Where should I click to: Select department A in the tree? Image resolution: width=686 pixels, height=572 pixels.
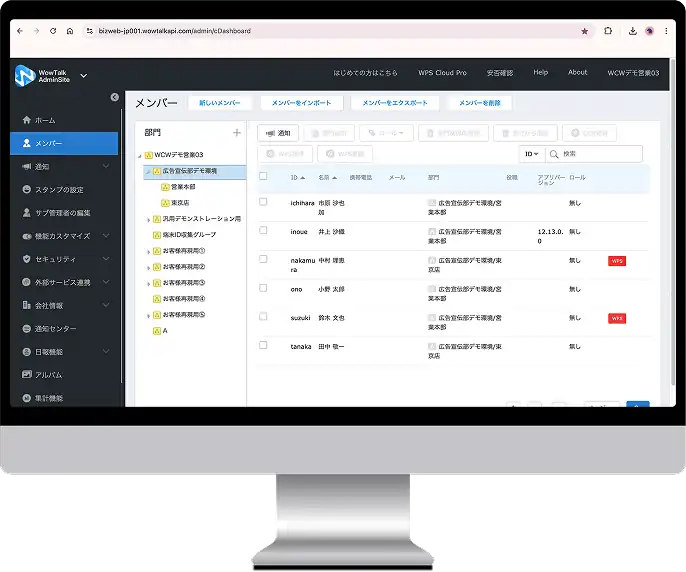click(165, 331)
